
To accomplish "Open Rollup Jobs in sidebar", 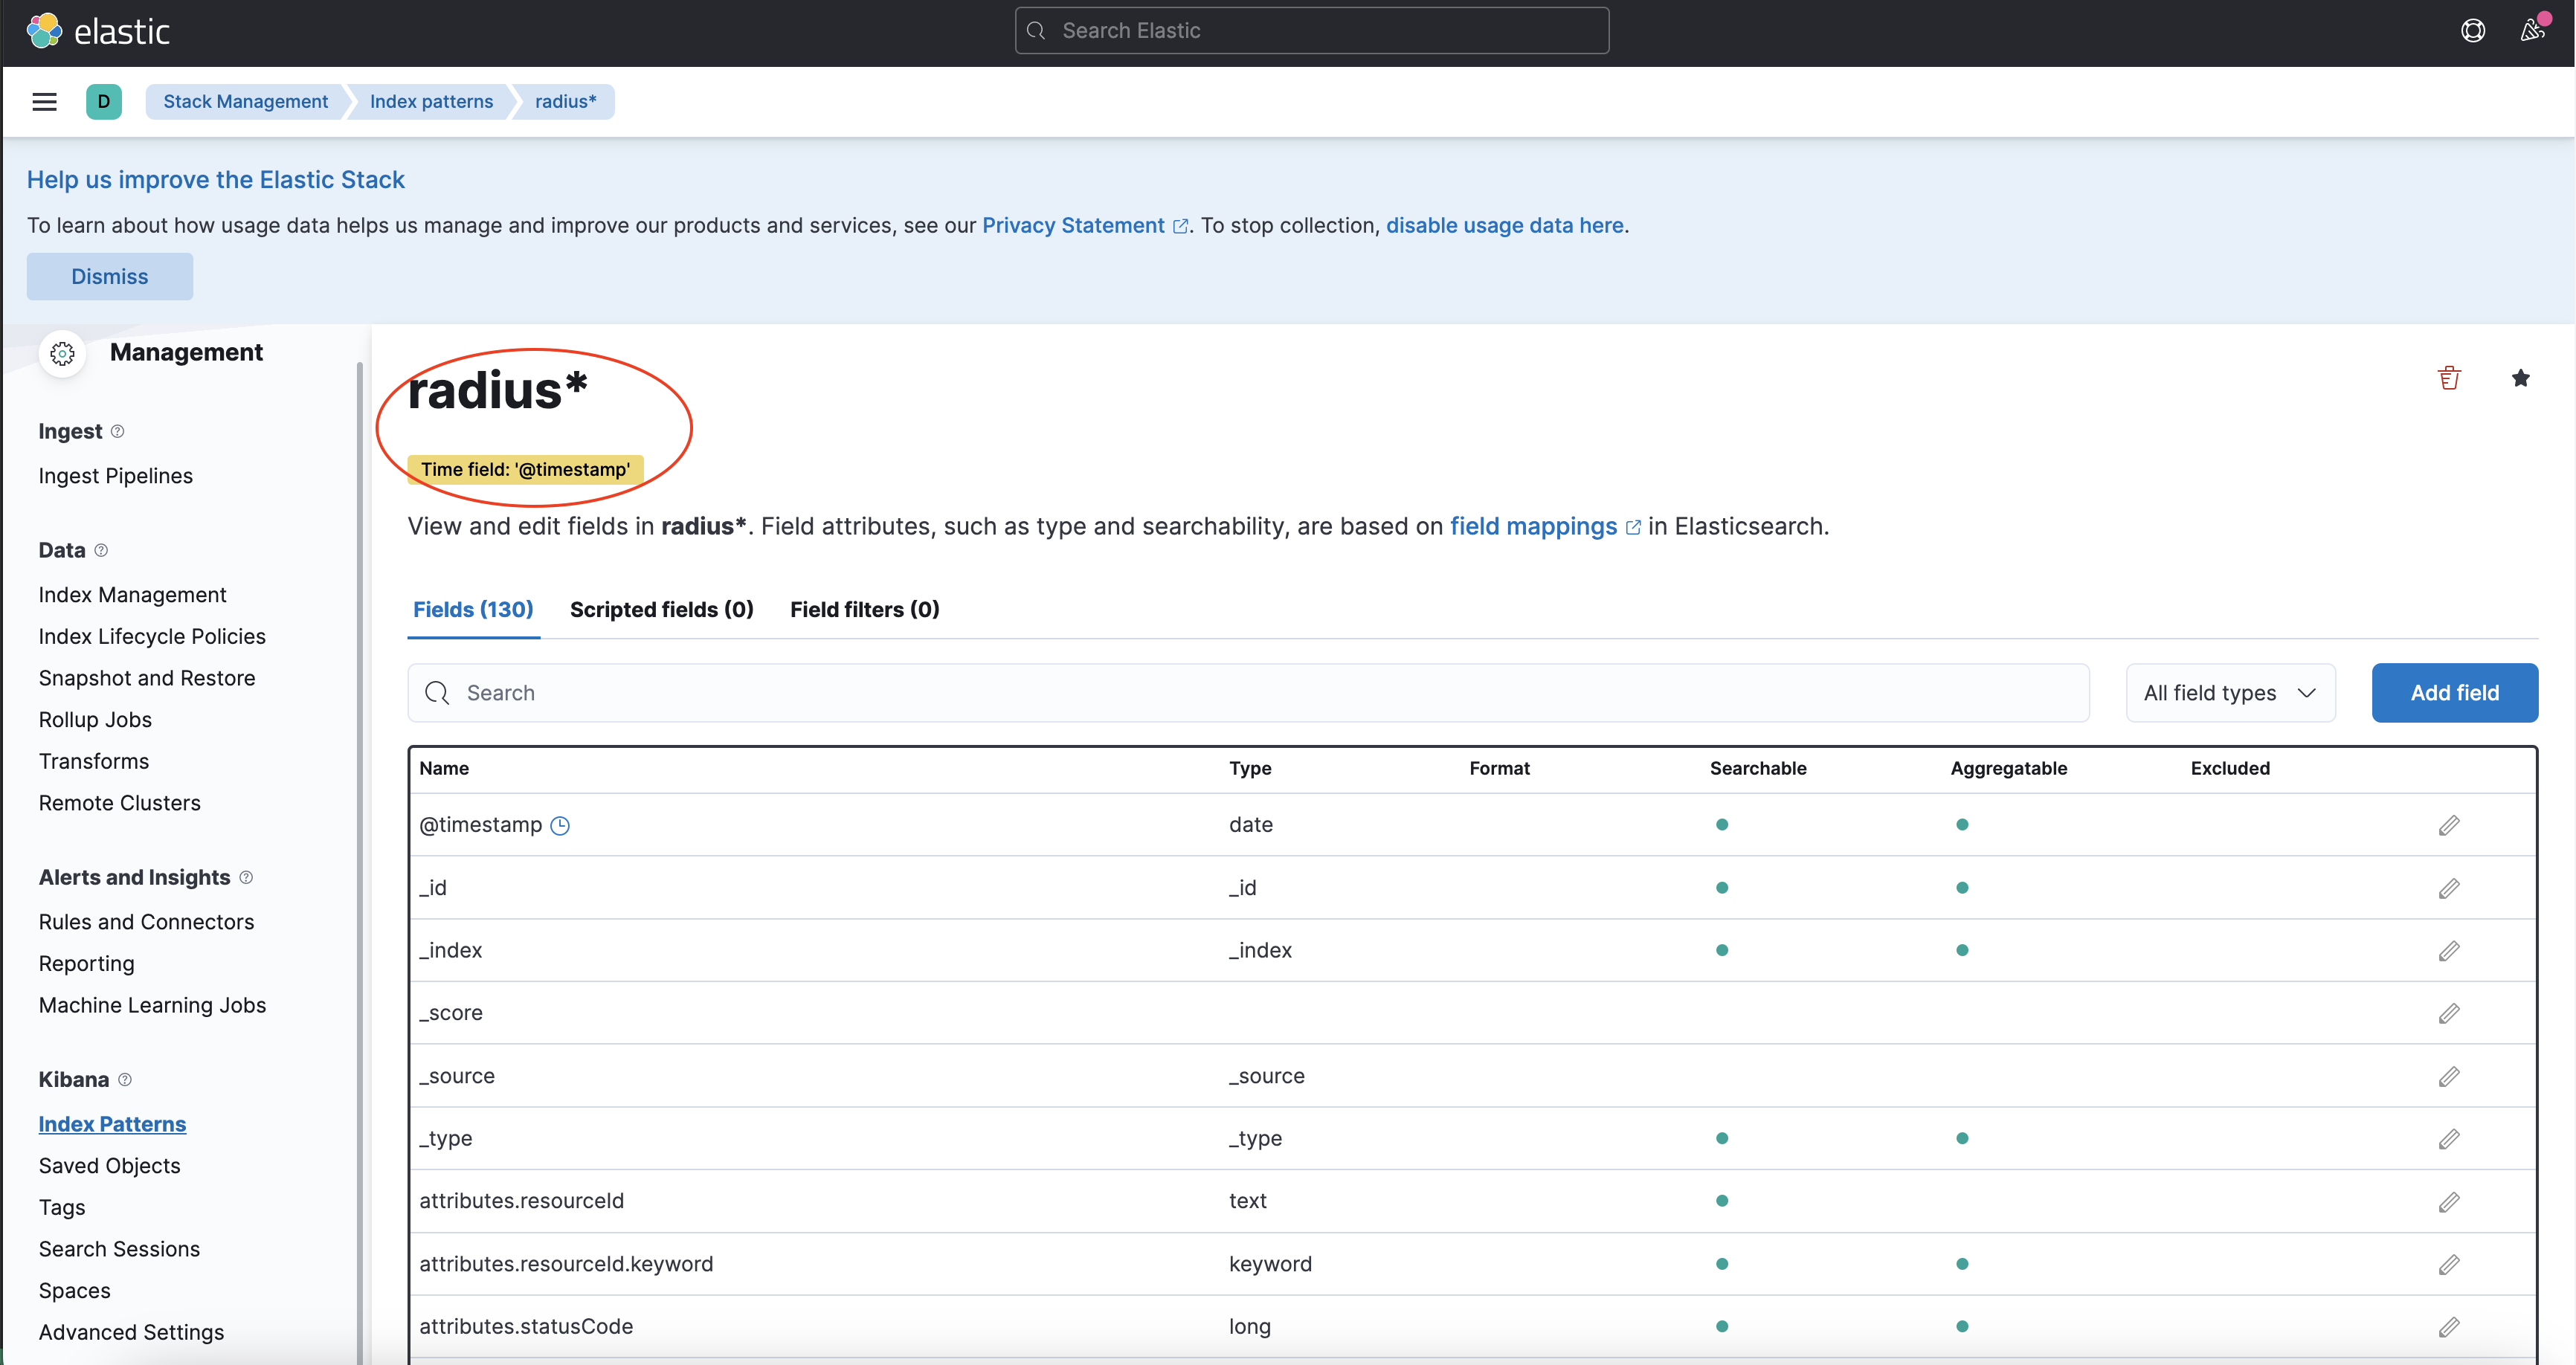I will coord(95,720).
